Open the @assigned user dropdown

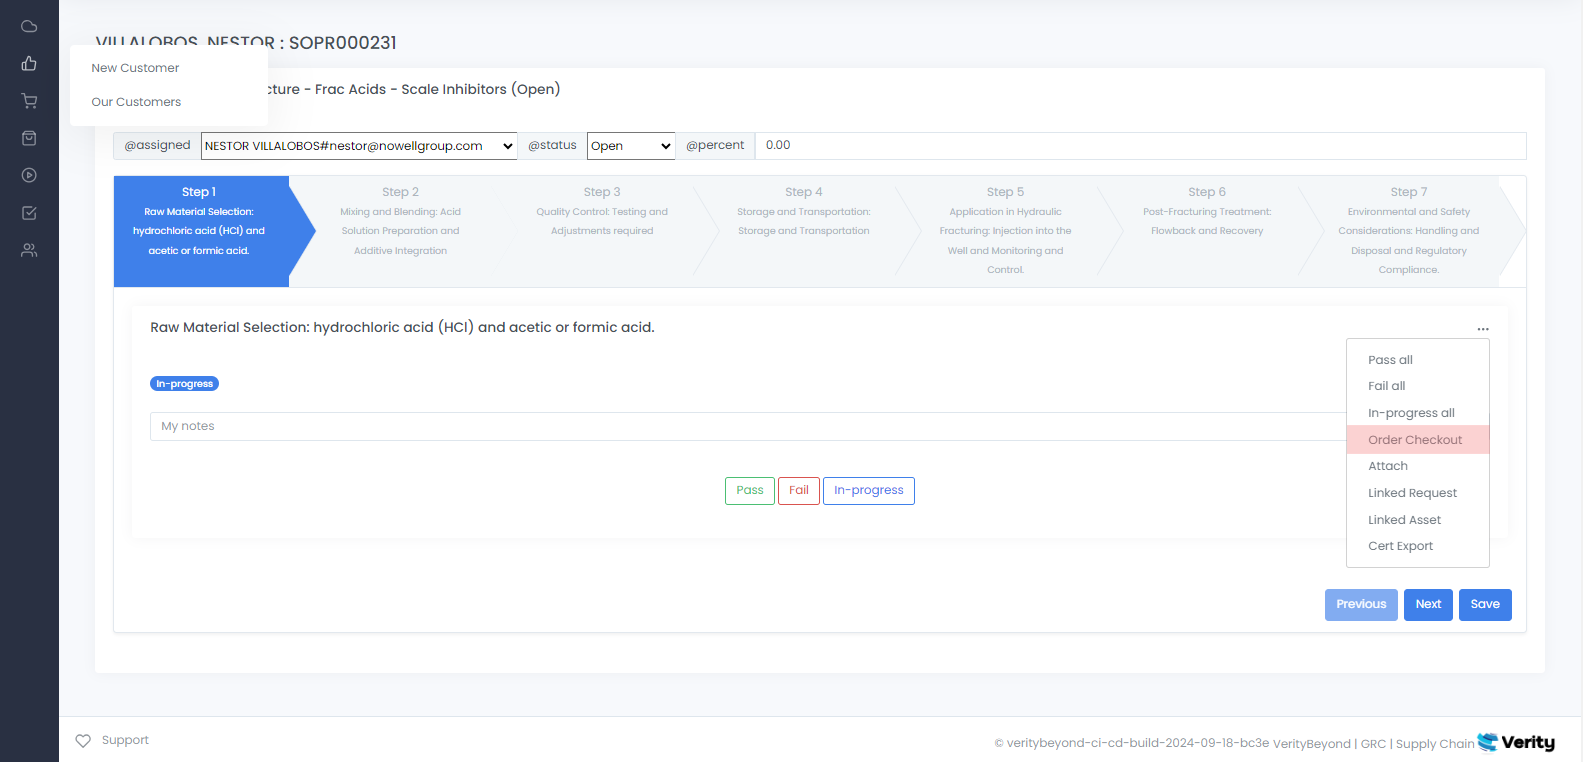pos(359,146)
